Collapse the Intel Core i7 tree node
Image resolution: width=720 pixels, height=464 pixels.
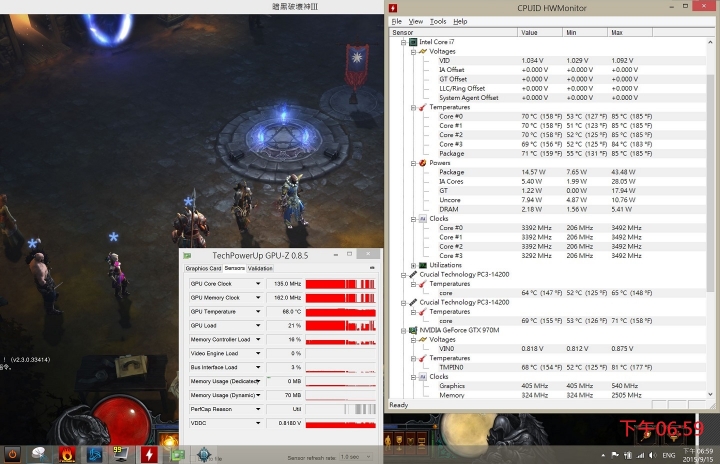coord(403,42)
